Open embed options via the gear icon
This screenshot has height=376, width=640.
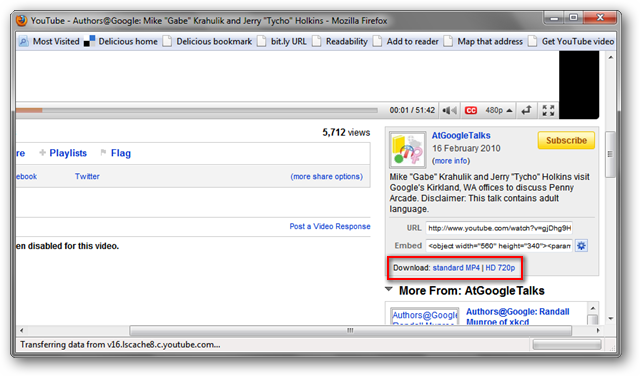click(x=581, y=246)
